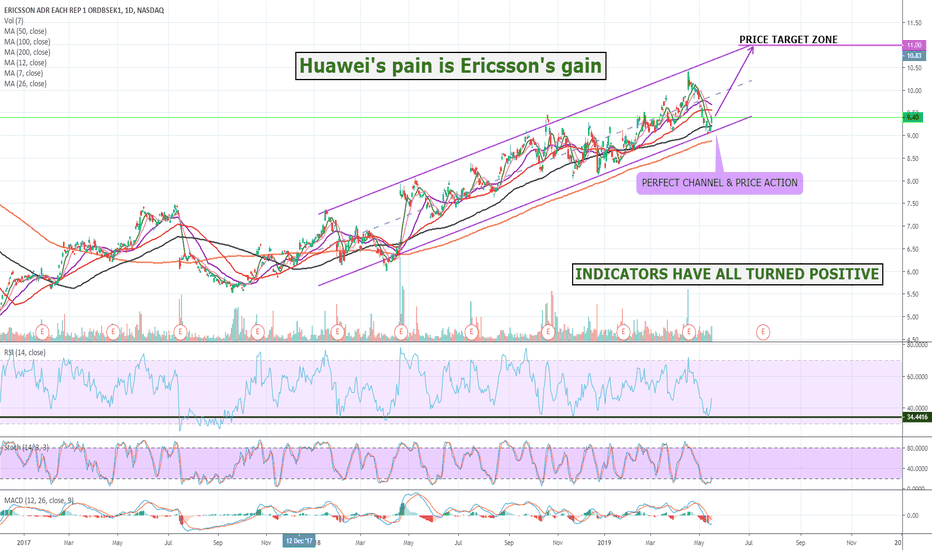
Task: Select the MA (26, close) legend entry
Action: [x=25, y=84]
